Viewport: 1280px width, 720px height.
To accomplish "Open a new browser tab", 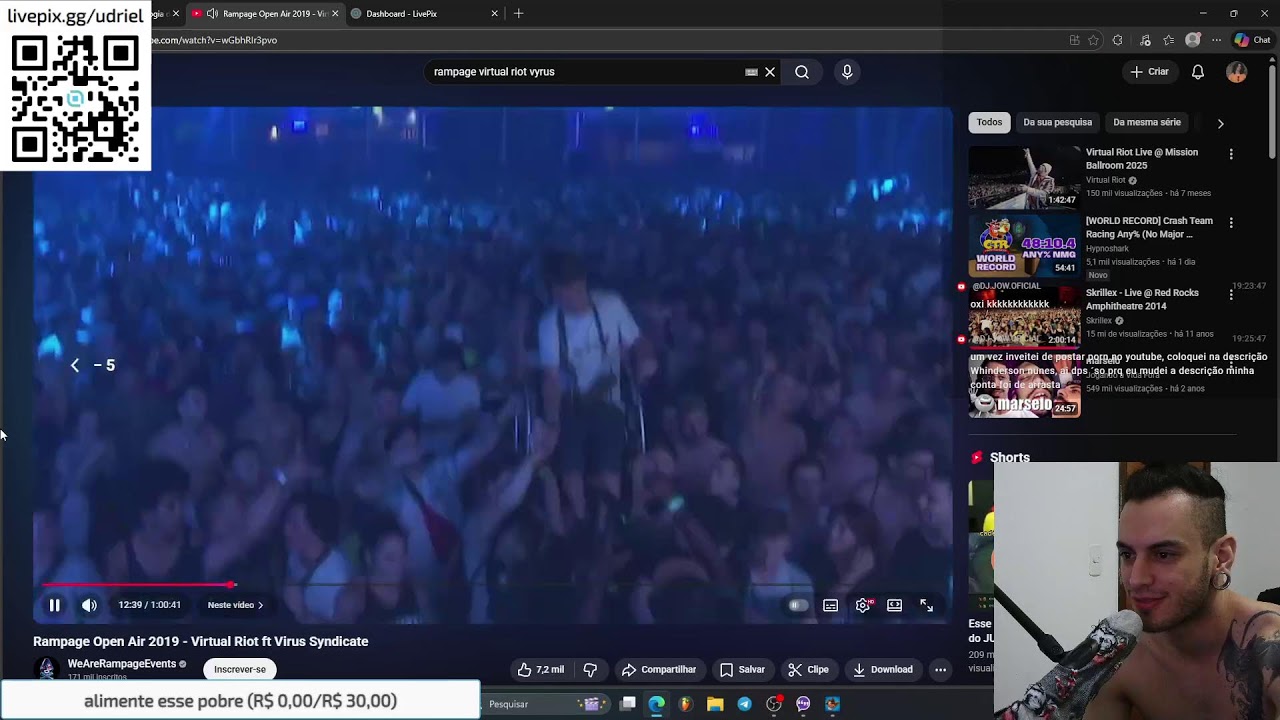I will pos(518,14).
